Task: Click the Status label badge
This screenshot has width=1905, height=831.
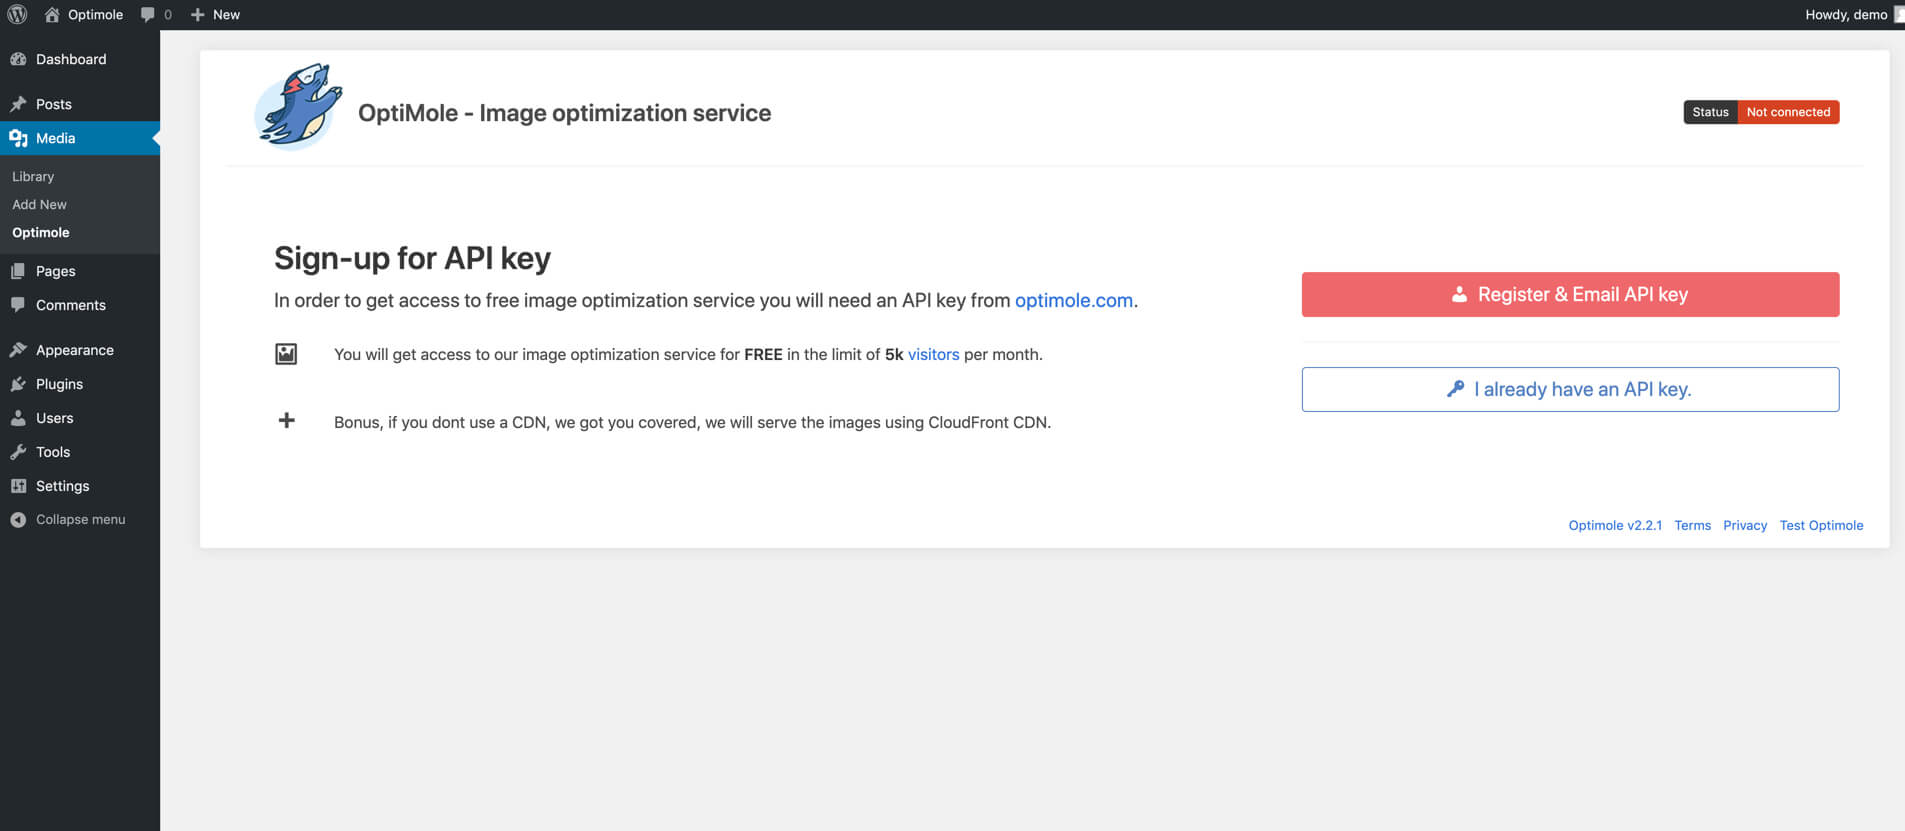Action: (x=1710, y=112)
